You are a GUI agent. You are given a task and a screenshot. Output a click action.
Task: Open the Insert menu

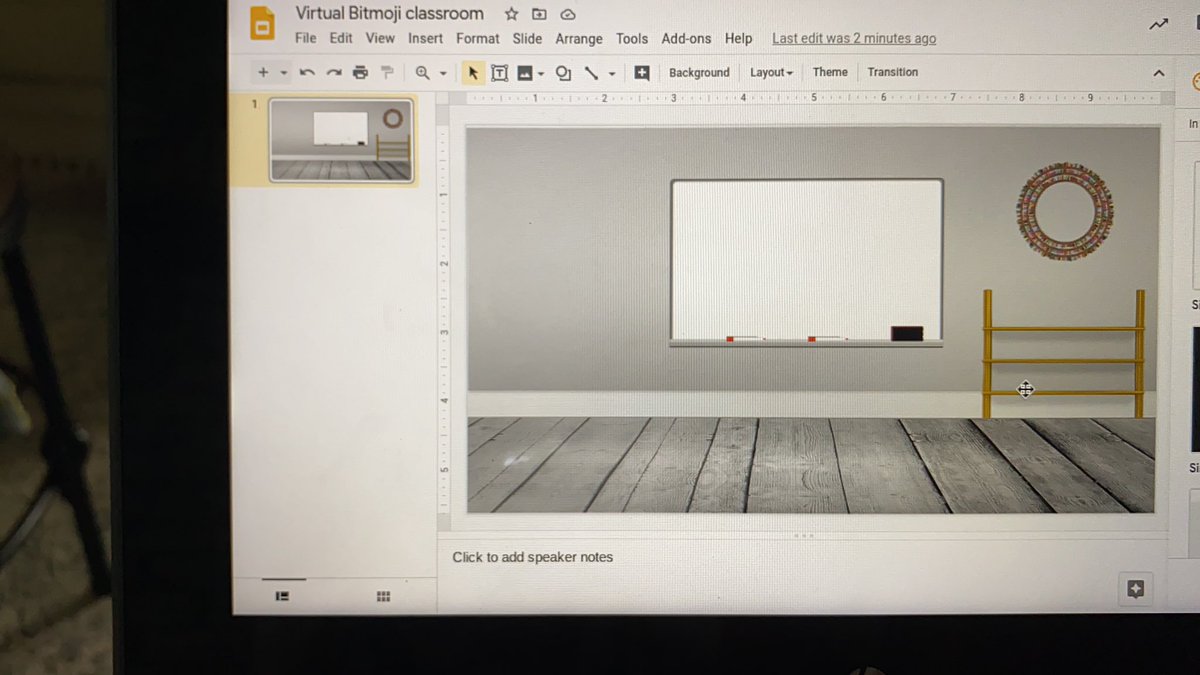coord(425,38)
